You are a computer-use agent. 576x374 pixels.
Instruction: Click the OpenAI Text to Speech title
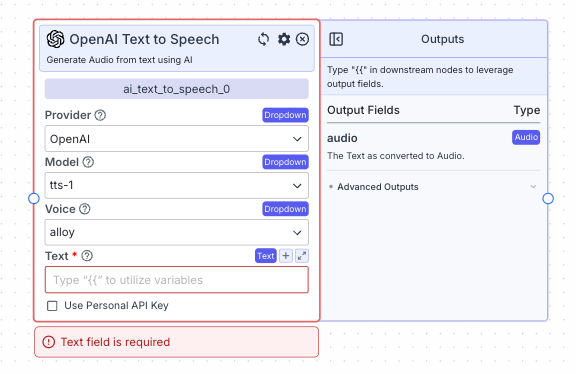point(144,39)
